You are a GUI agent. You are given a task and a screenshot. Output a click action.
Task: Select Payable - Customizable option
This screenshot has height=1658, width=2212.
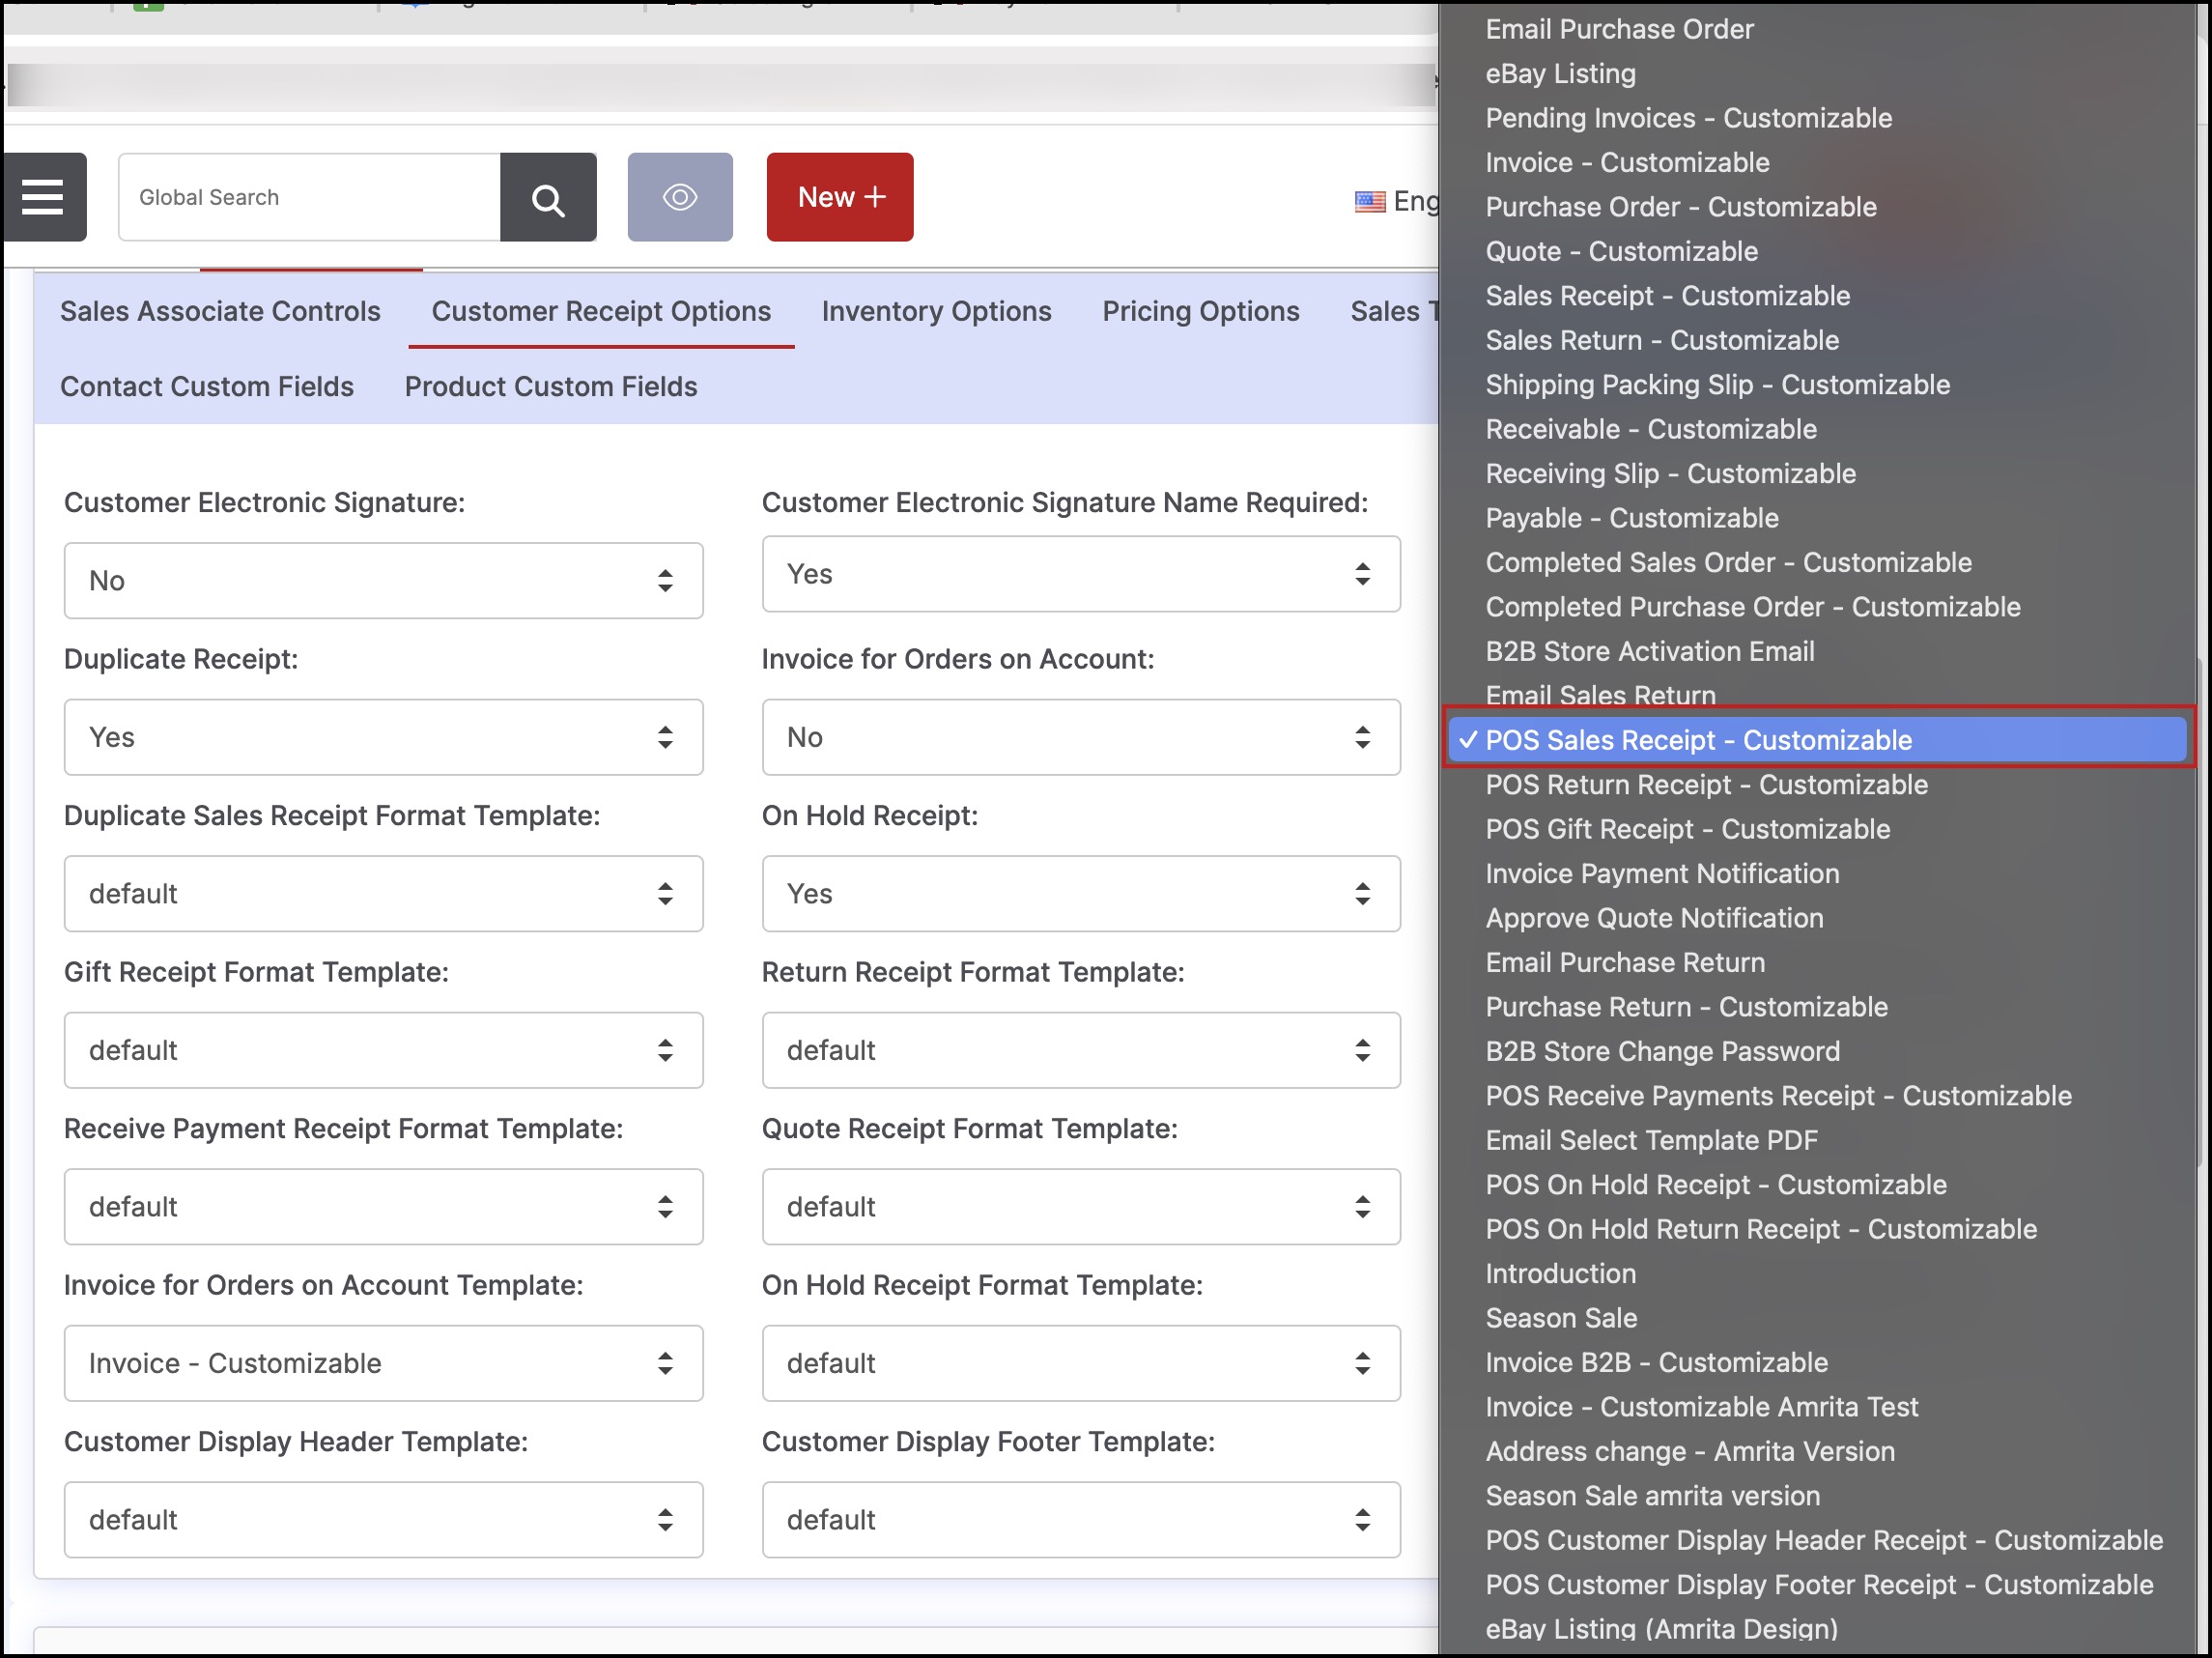tap(1818, 518)
